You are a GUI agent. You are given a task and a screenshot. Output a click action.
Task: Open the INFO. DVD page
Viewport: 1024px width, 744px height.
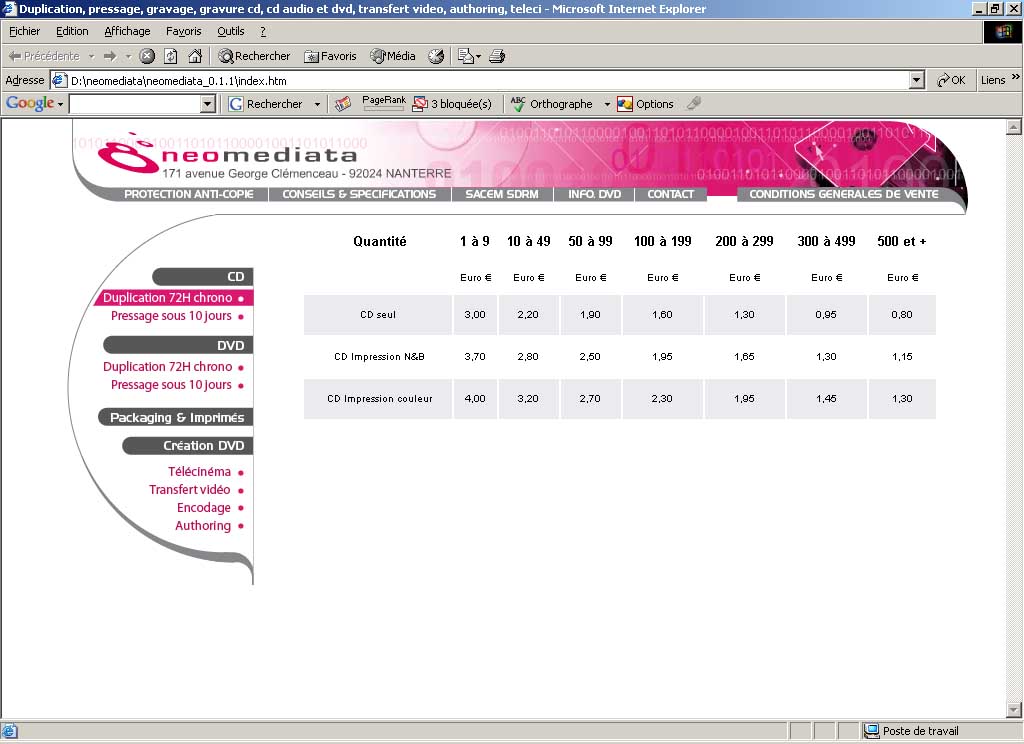[x=594, y=194]
